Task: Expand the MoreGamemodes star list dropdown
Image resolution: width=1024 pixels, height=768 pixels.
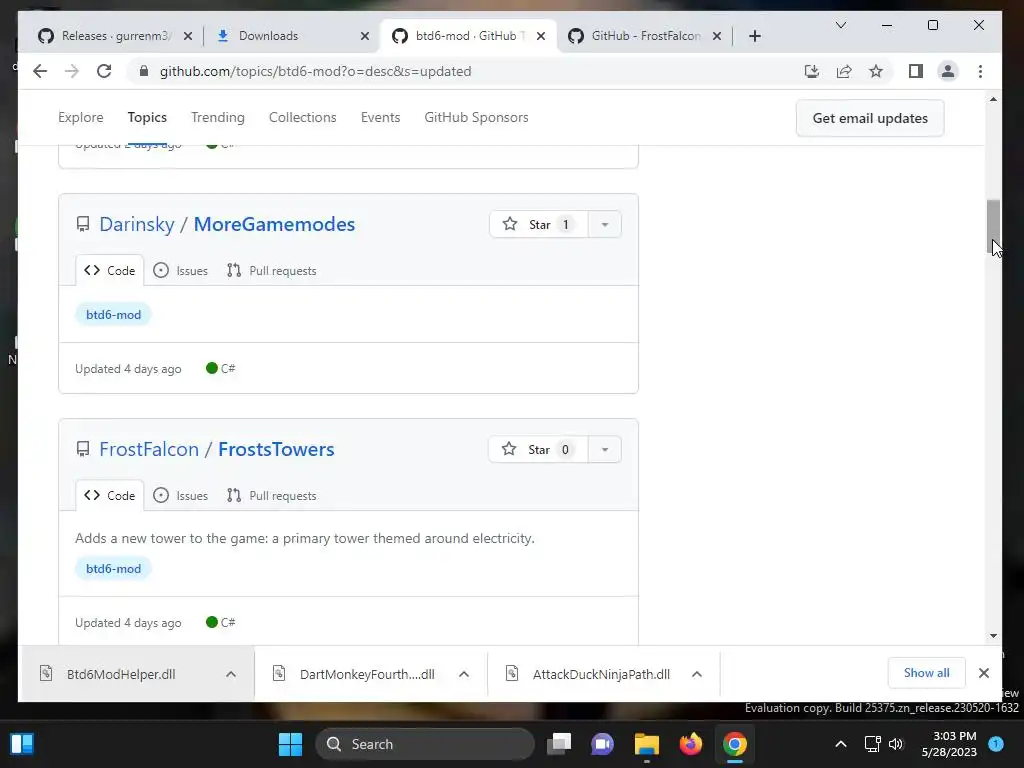Action: tap(605, 225)
